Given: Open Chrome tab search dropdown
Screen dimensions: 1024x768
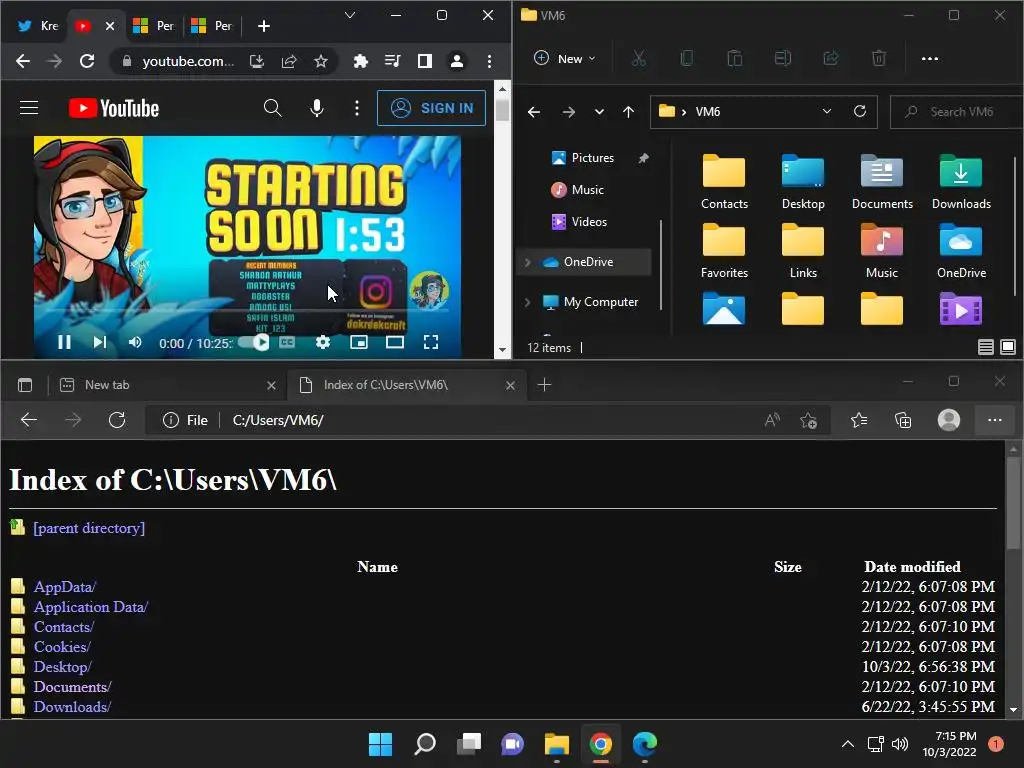Looking at the screenshot, I should (350, 15).
